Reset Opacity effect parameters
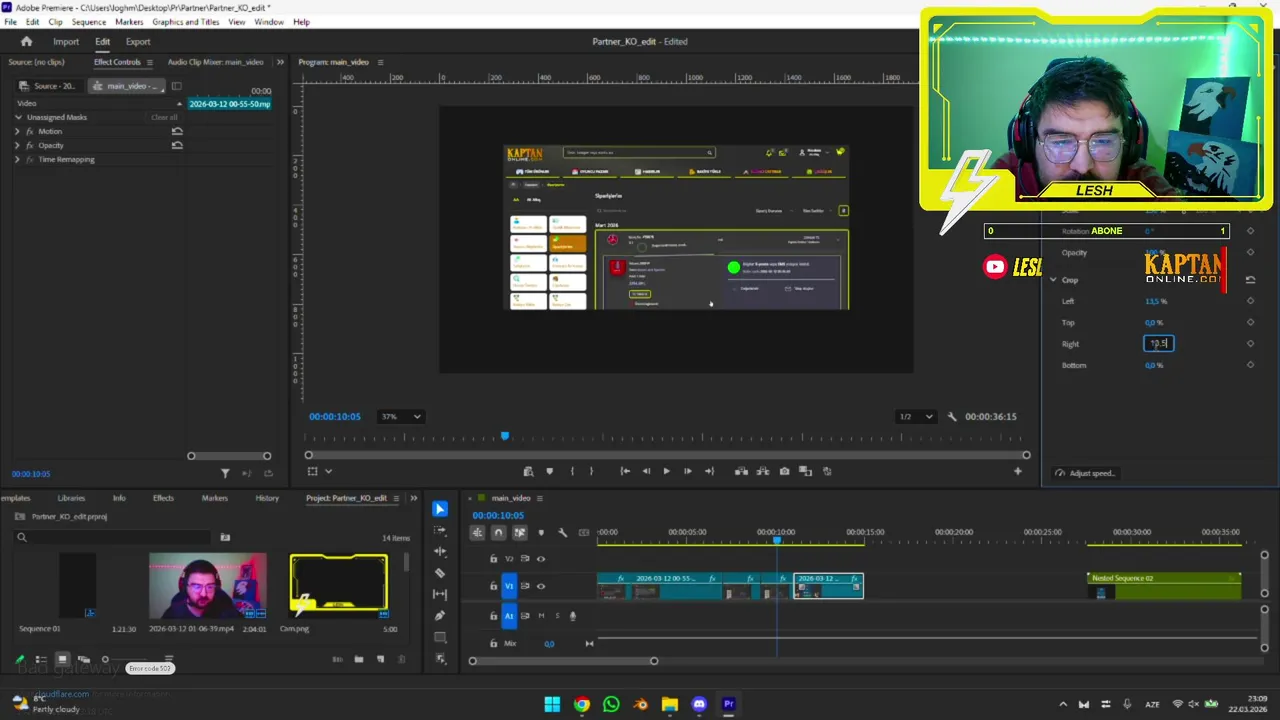 coord(177,145)
